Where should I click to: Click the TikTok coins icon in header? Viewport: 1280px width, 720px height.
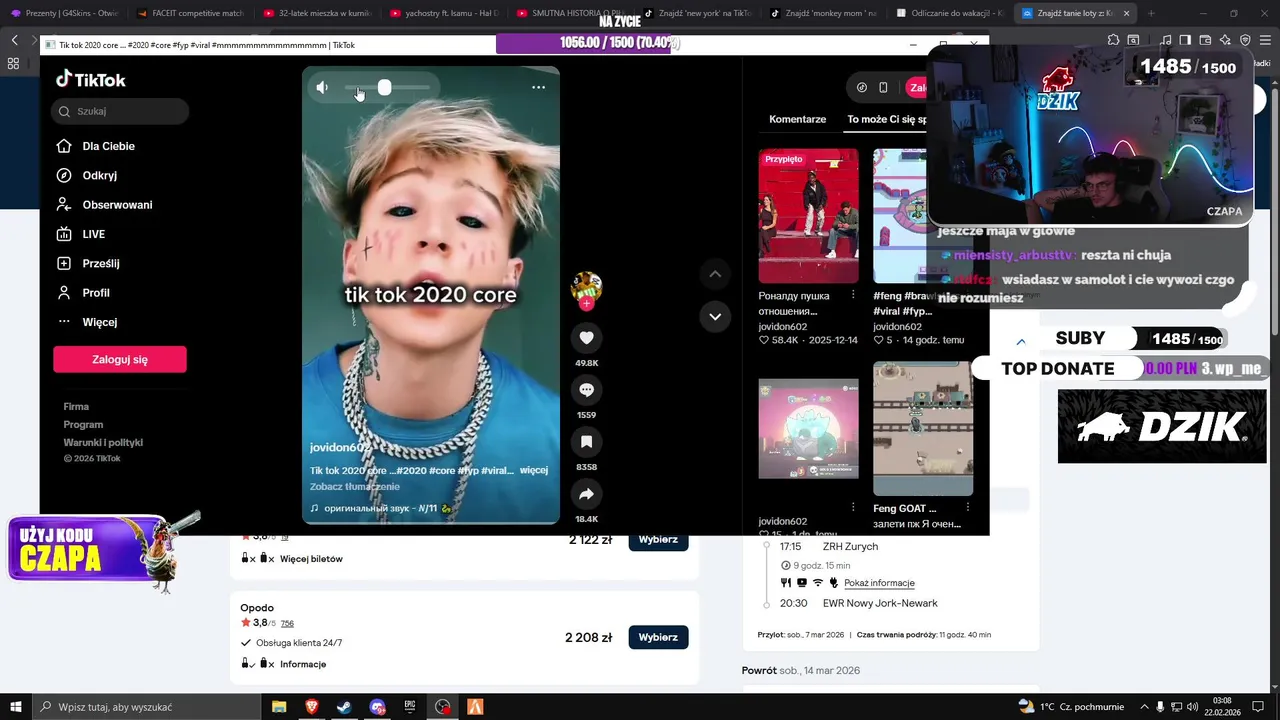(862, 88)
